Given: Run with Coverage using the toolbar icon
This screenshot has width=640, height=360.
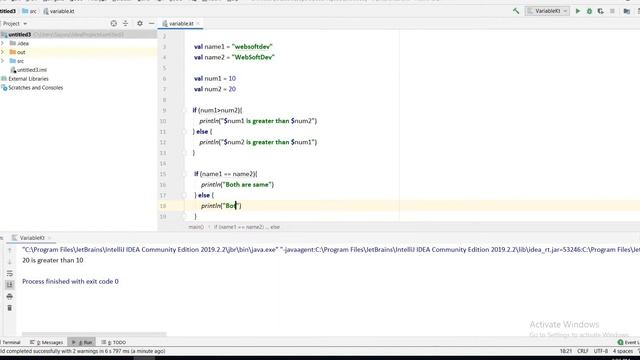Looking at the screenshot, I should tap(600, 11).
